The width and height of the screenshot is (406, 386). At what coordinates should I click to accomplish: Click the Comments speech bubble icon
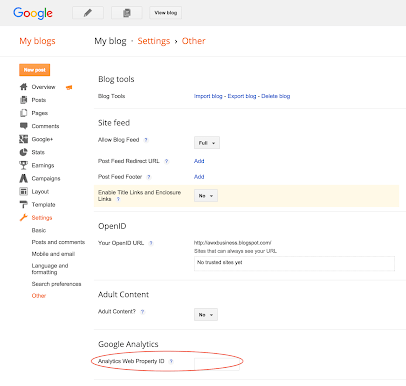click(x=23, y=126)
